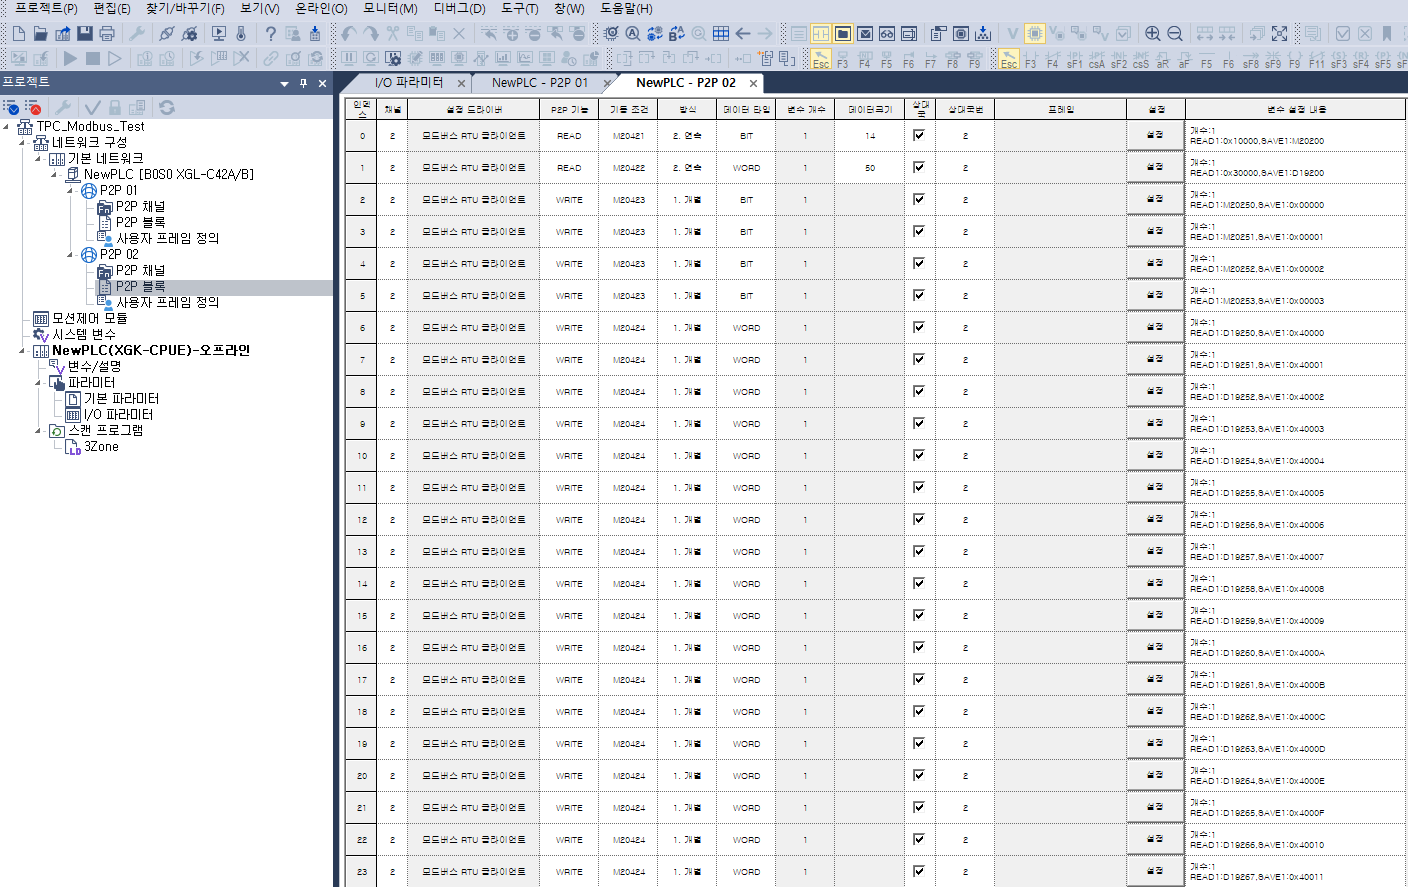Click the 설정 button in row 7
Viewport: 1408px width, 887px height.
pos(1155,359)
